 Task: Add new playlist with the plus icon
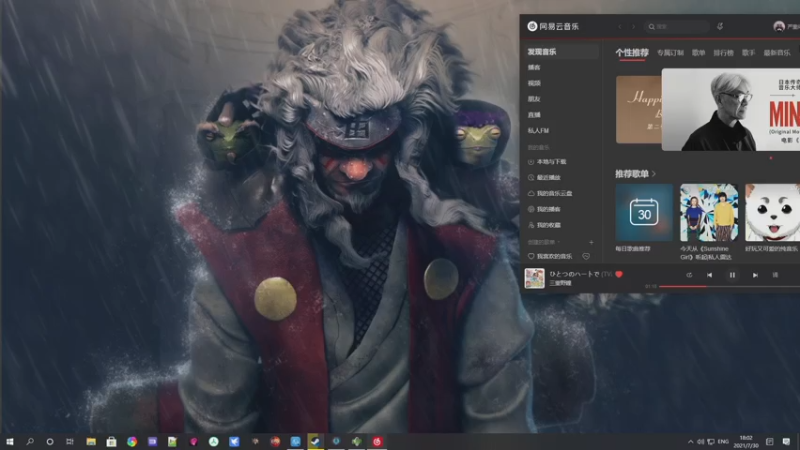(591, 242)
